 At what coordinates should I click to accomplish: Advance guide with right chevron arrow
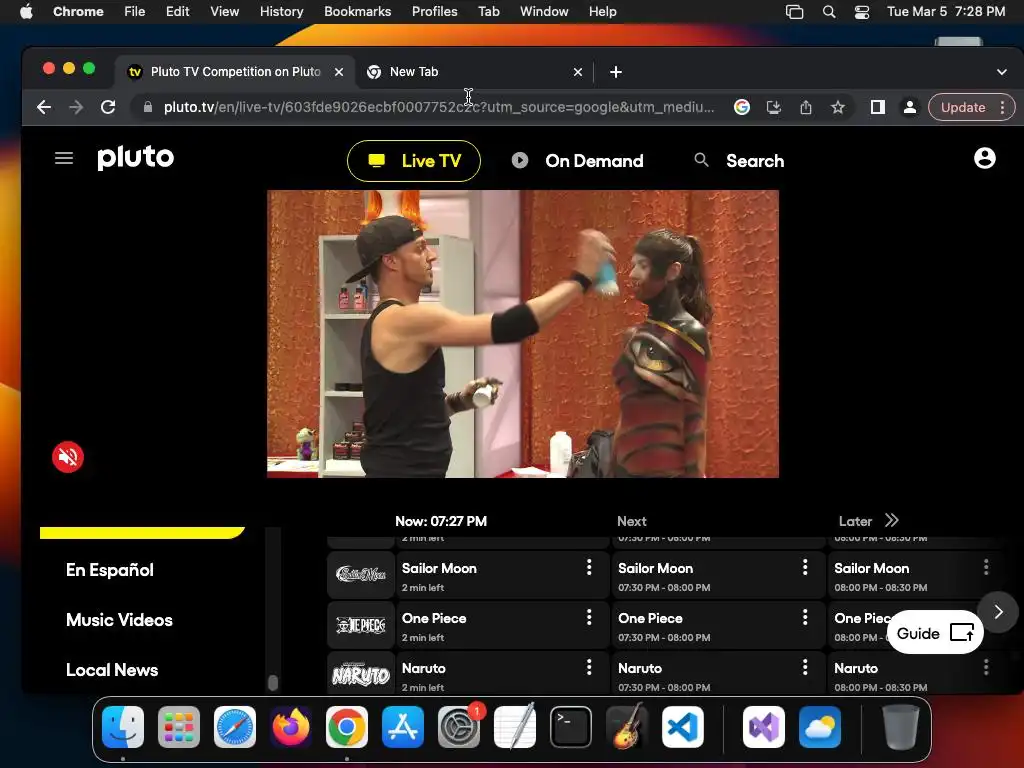click(x=998, y=612)
